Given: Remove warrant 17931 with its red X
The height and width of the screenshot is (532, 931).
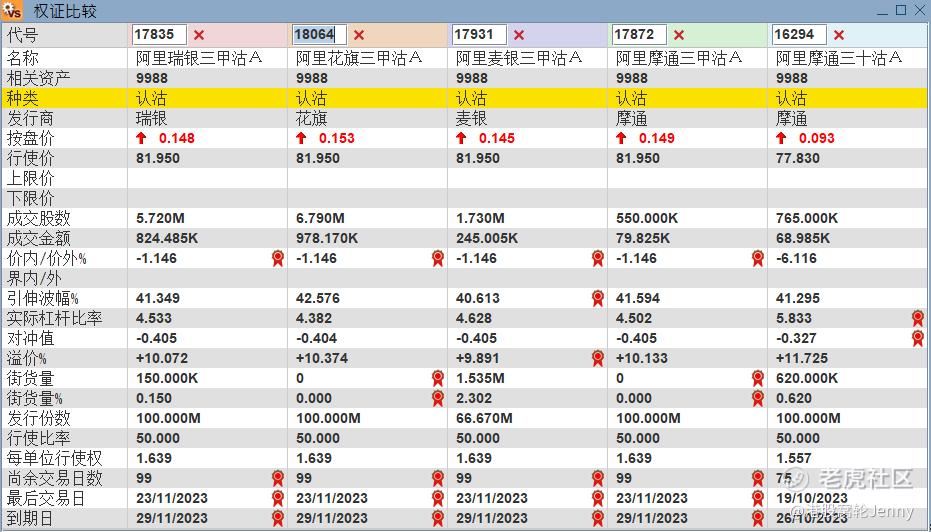Looking at the screenshot, I should coord(519,35).
